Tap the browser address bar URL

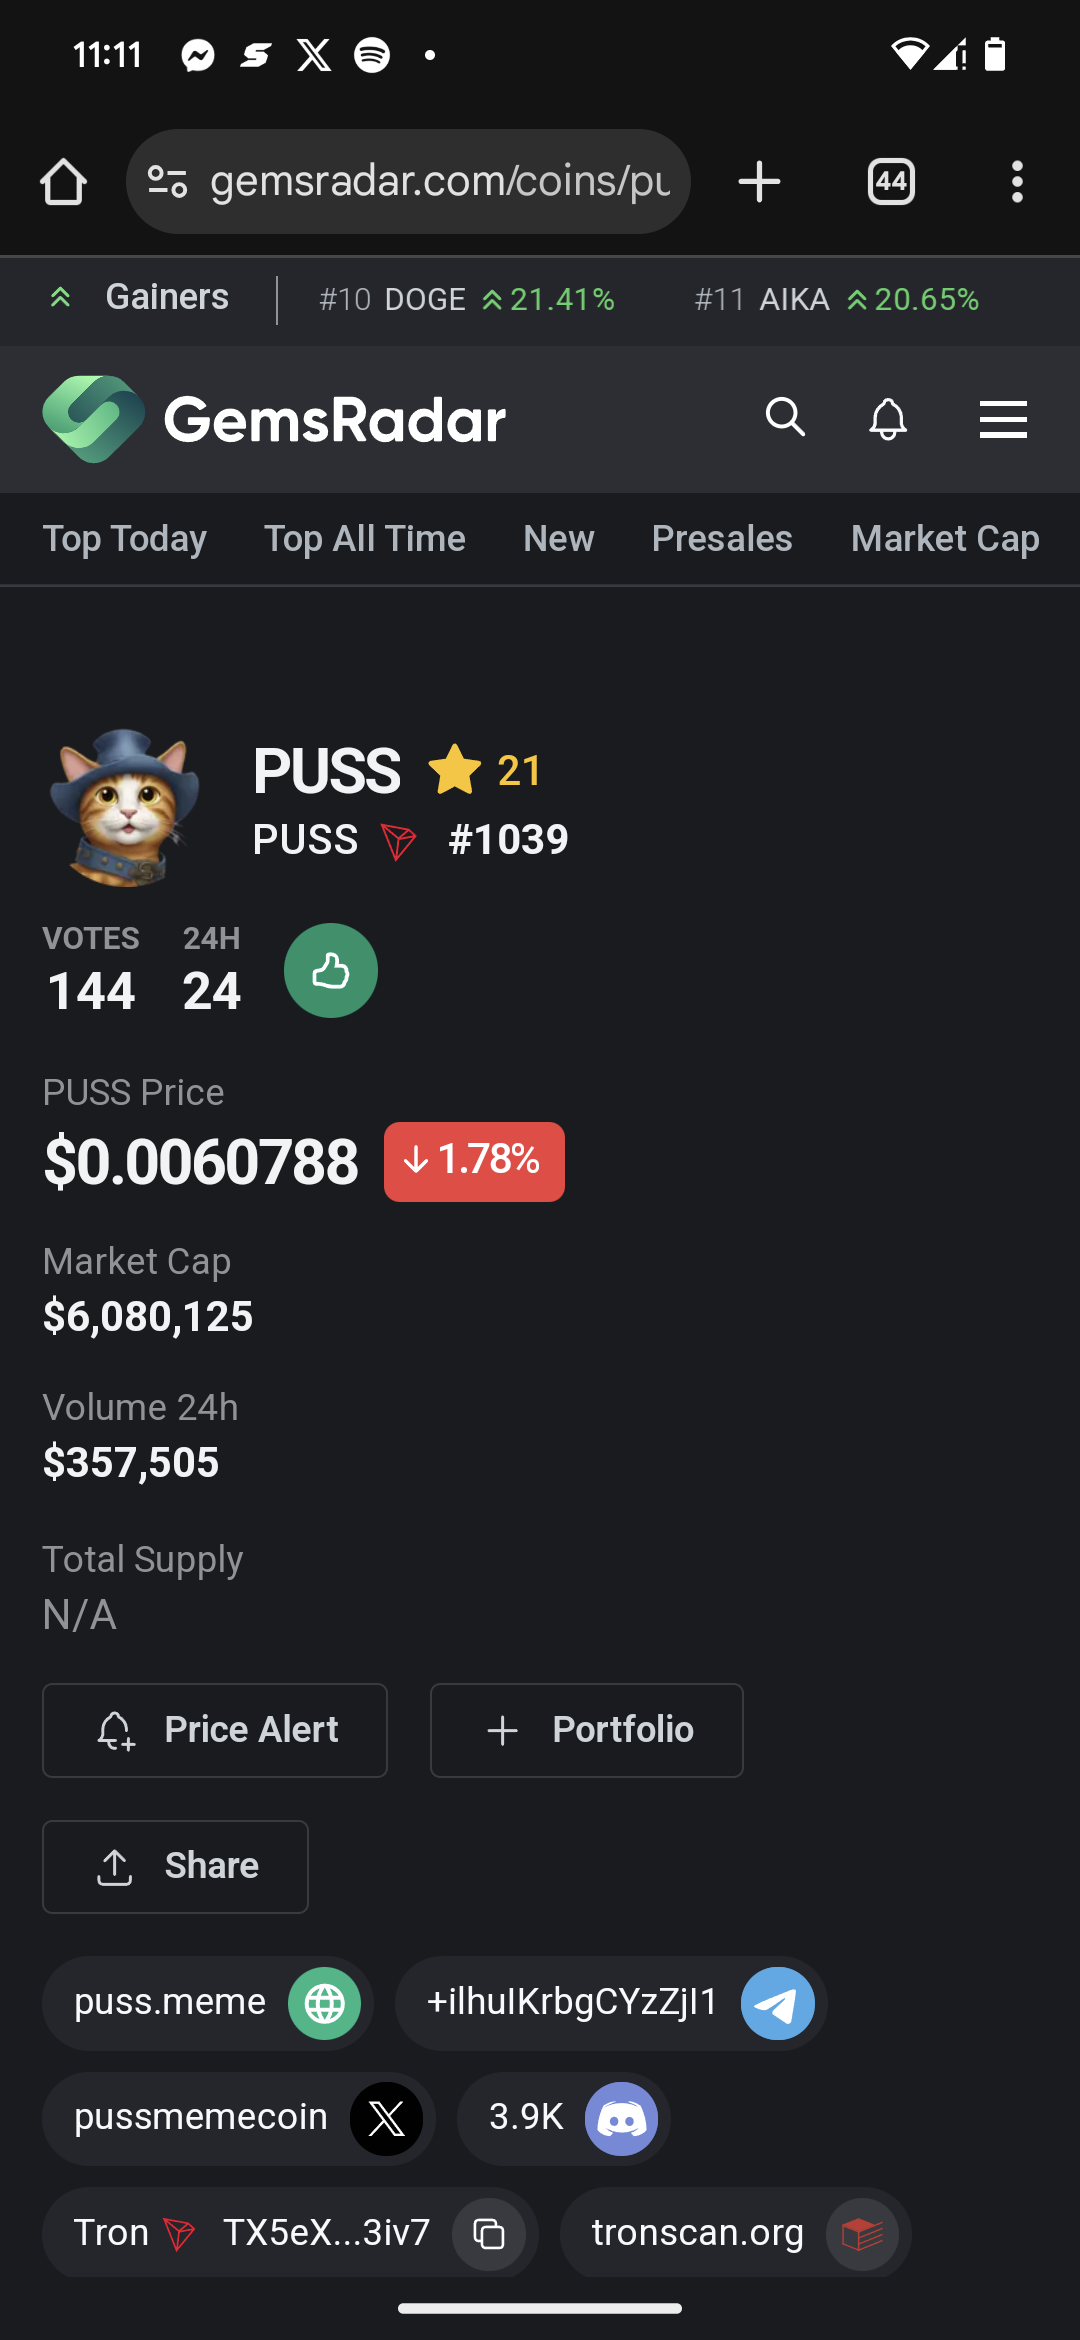click(440, 182)
